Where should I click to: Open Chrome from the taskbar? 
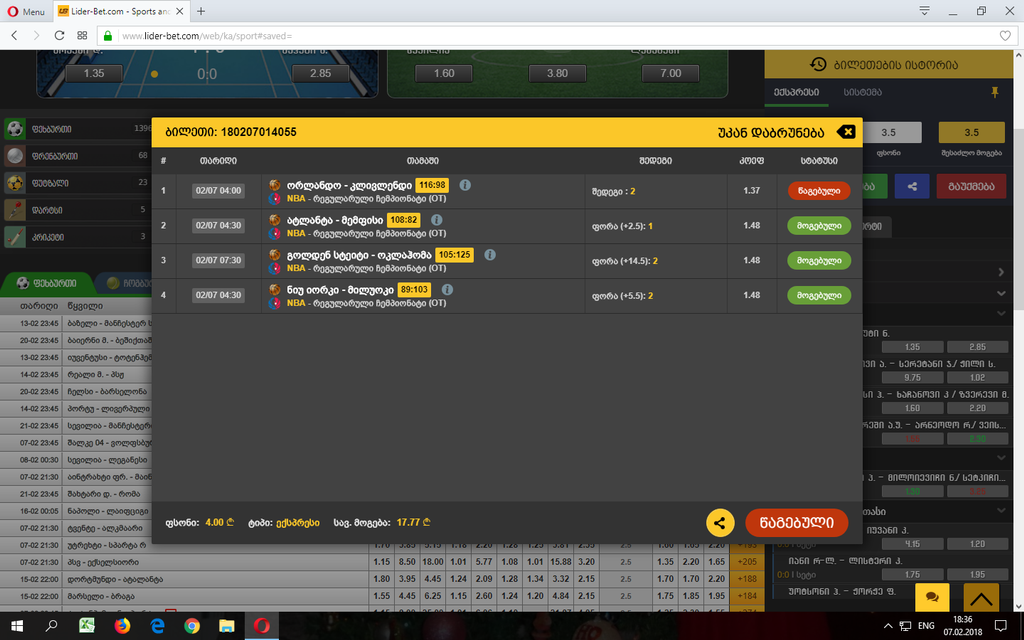(x=192, y=626)
